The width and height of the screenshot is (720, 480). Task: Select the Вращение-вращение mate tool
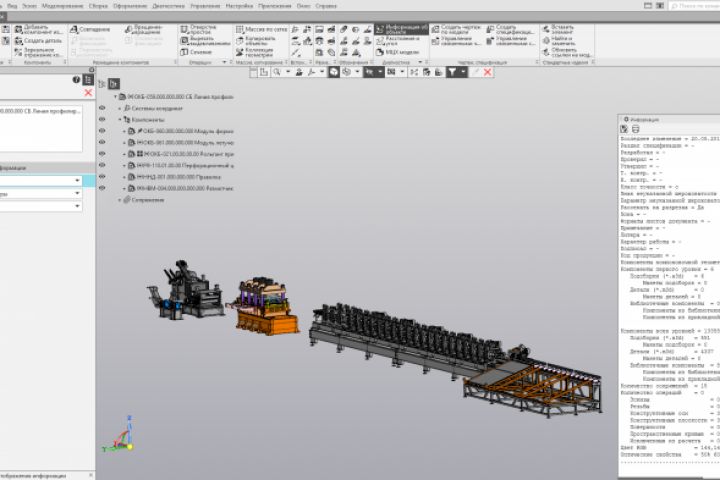tap(143, 30)
